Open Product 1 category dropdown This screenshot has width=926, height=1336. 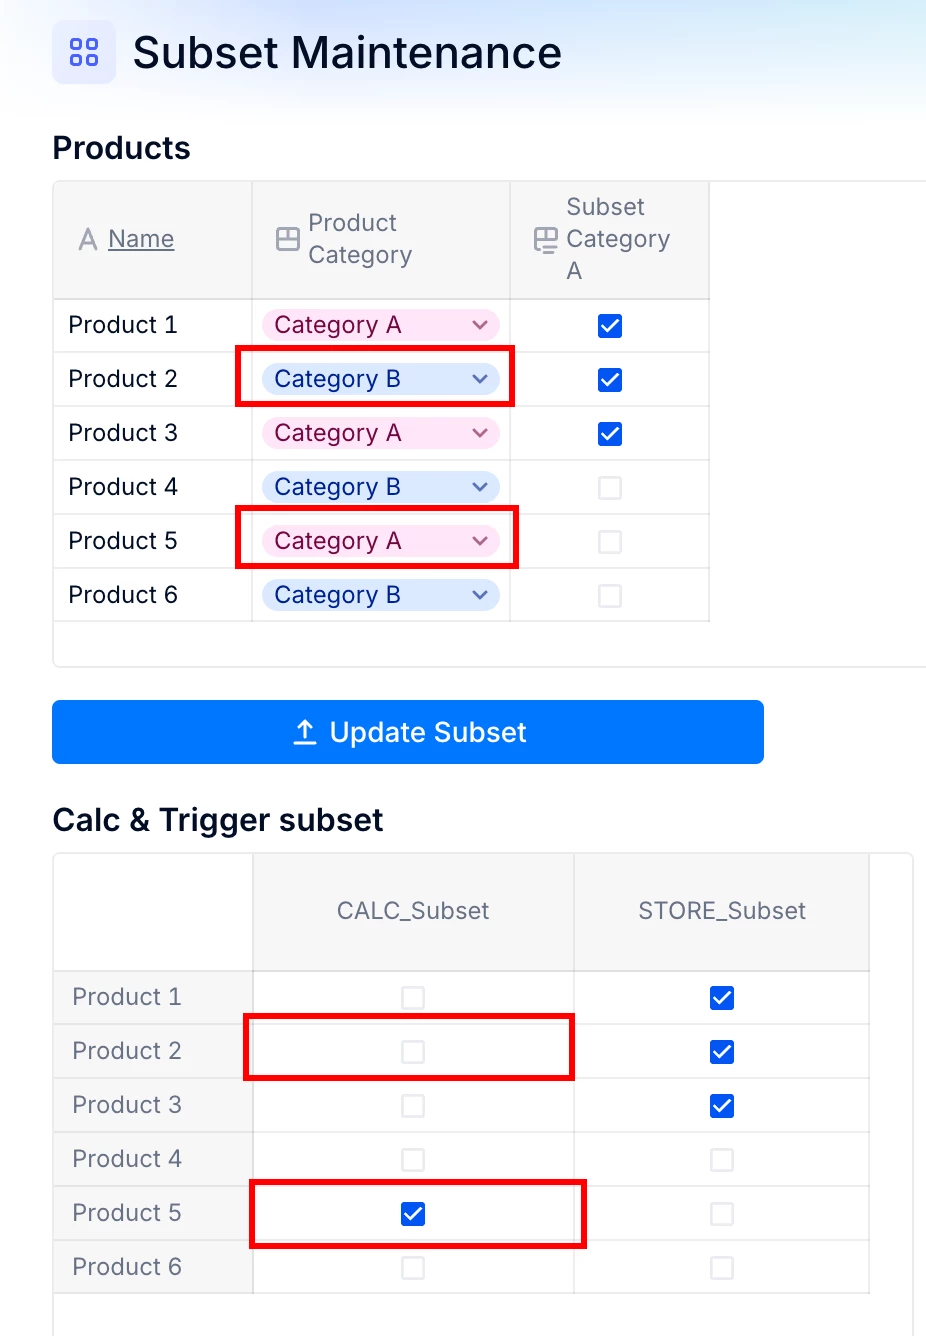coord(480,325)
